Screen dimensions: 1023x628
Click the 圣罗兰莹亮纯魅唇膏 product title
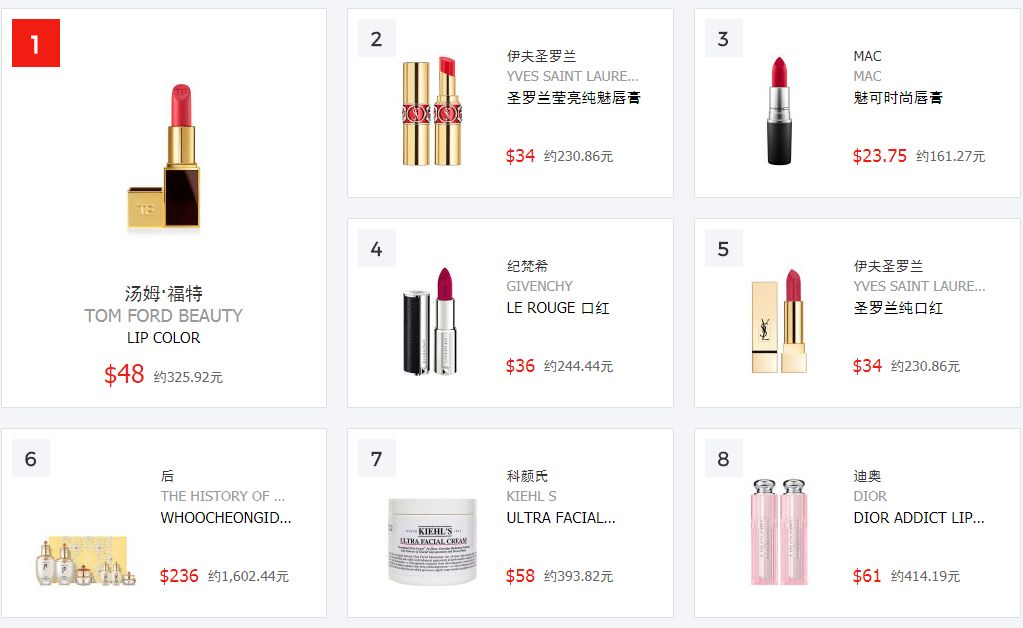573,98
